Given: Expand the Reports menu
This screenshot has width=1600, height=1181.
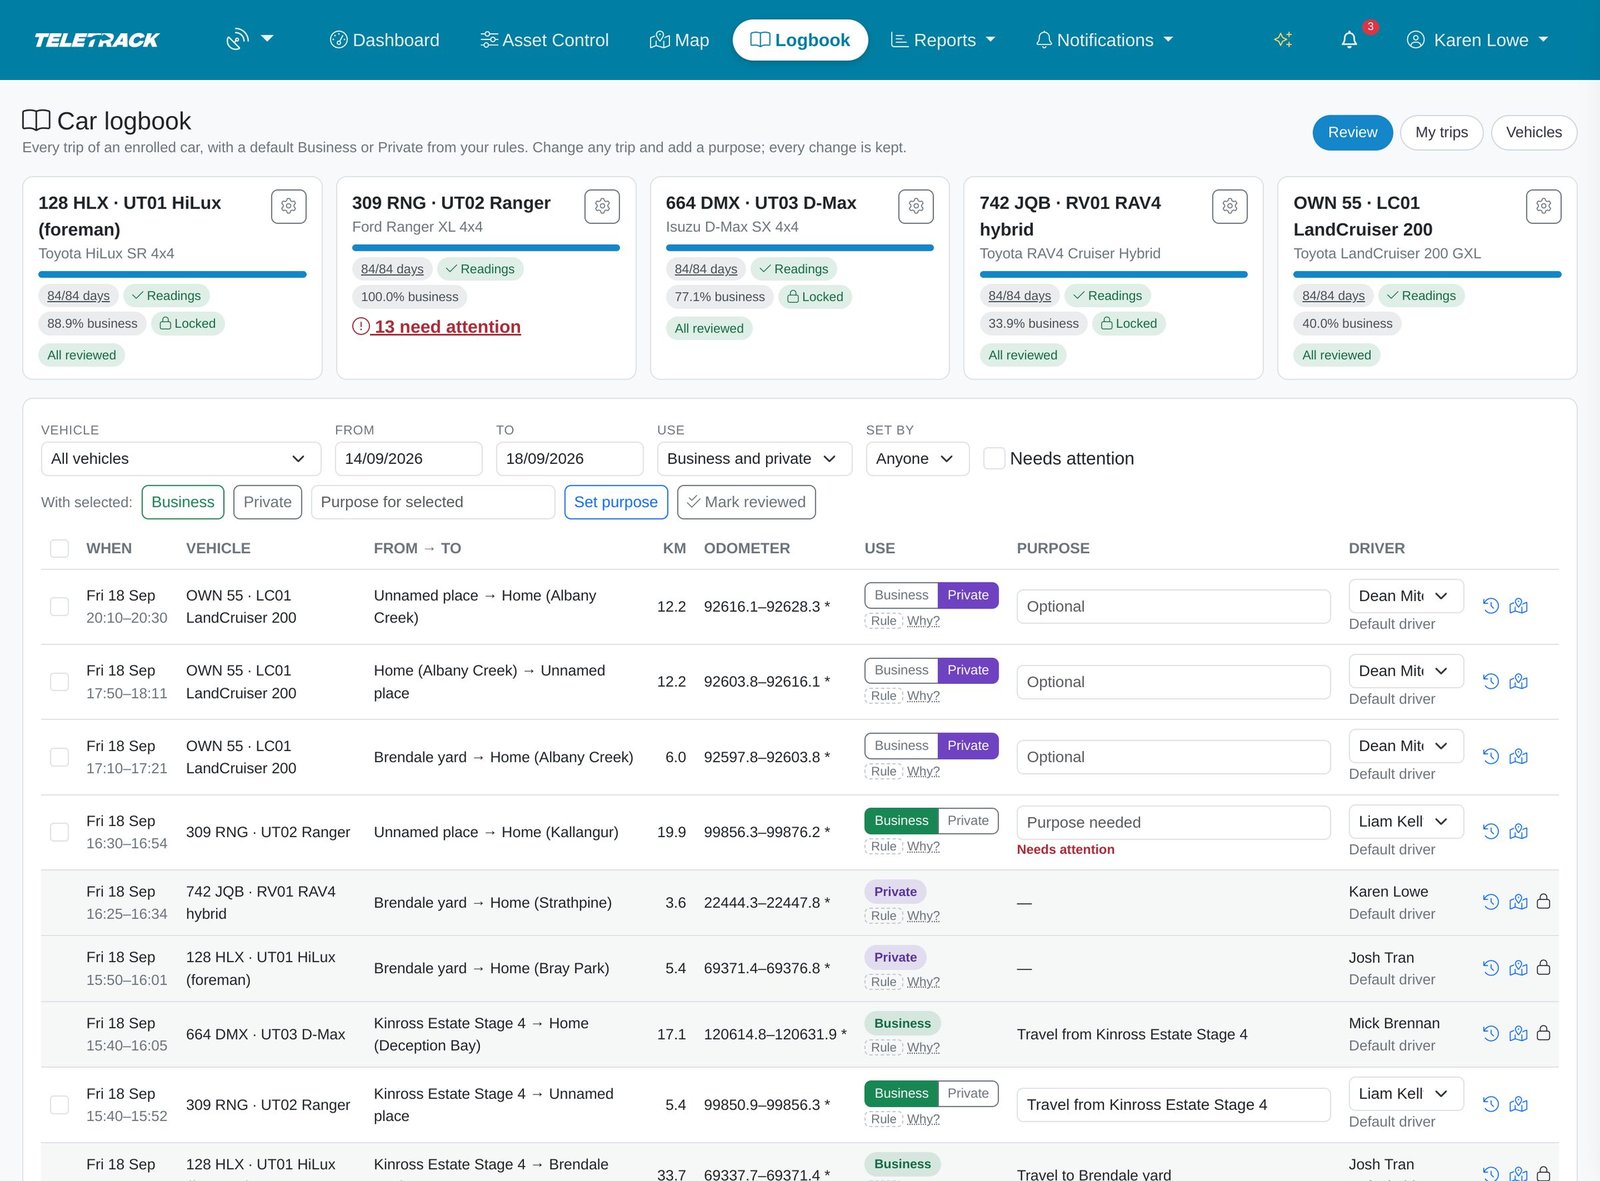Looking at the screenshot, I should pos(943,40).
